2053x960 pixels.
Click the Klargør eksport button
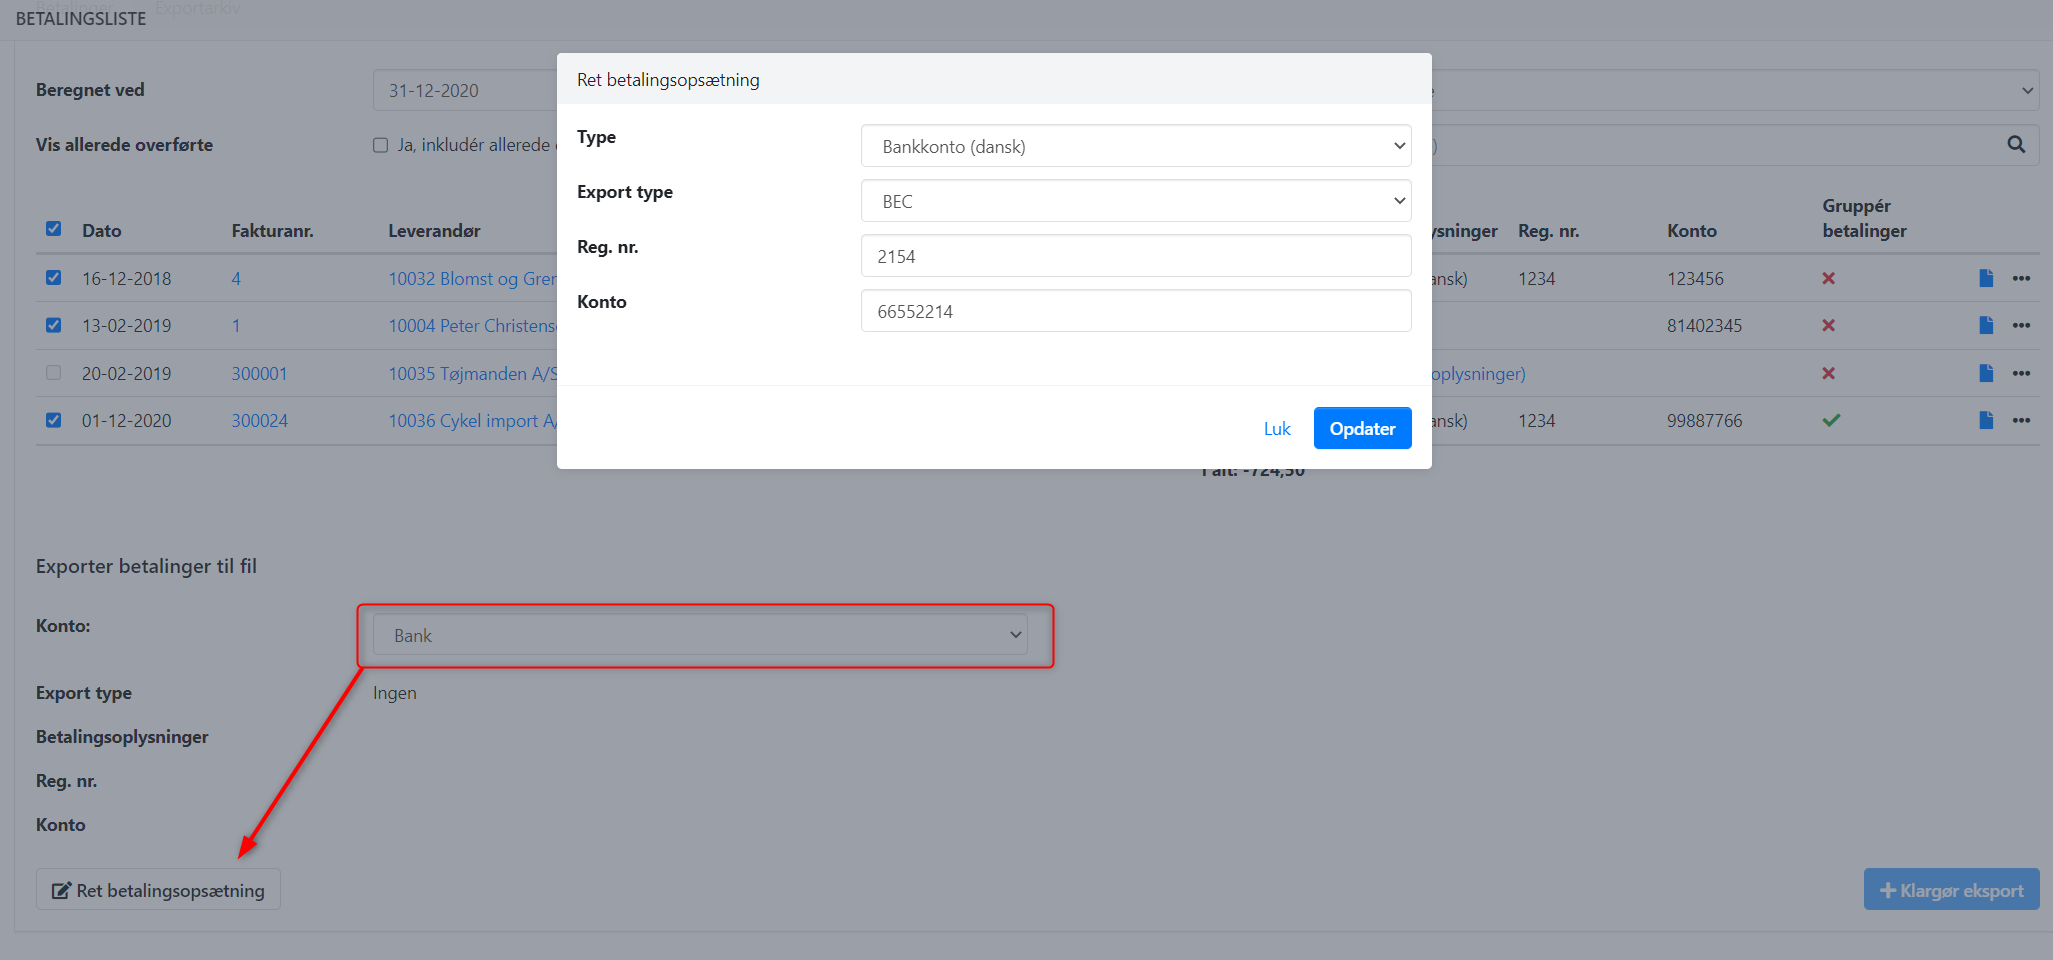1951,890
